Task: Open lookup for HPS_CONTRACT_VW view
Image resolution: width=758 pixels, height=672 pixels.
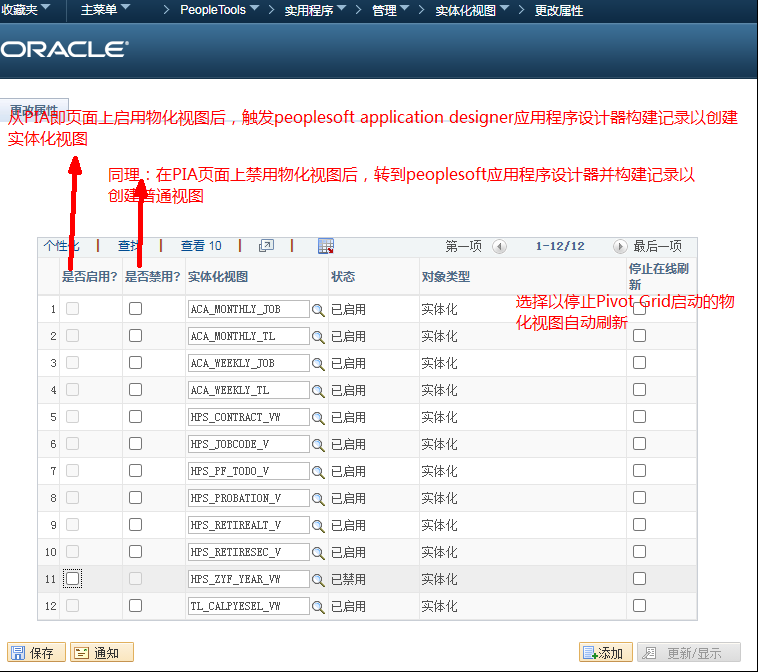Action: (318, 418)
